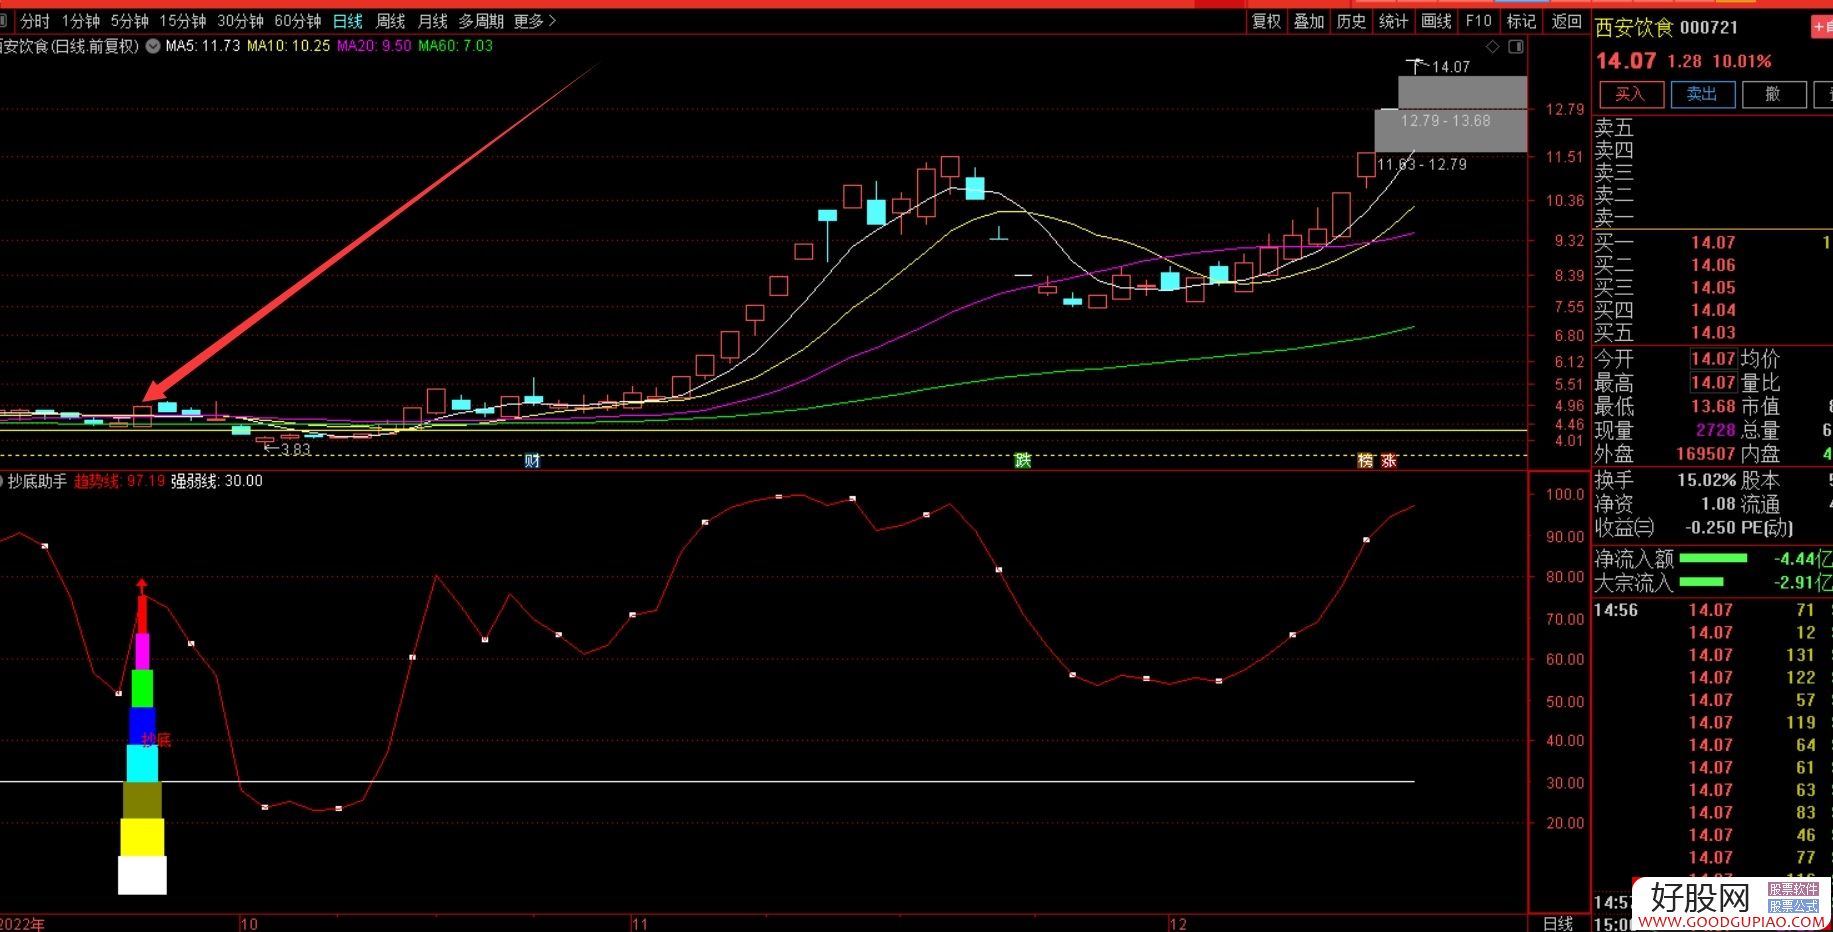Toggle the side panel layout icon
The height and width of the screenshot is (932, 1833).
(x=1516, y=47)
